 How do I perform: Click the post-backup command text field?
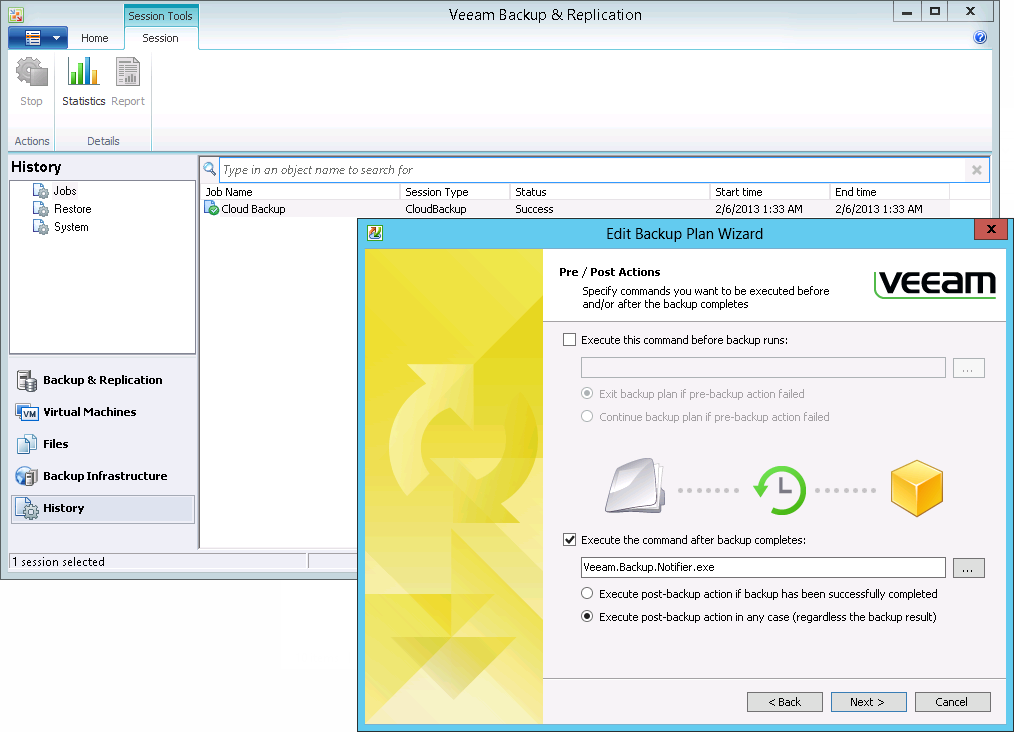(x=763, y=567)
